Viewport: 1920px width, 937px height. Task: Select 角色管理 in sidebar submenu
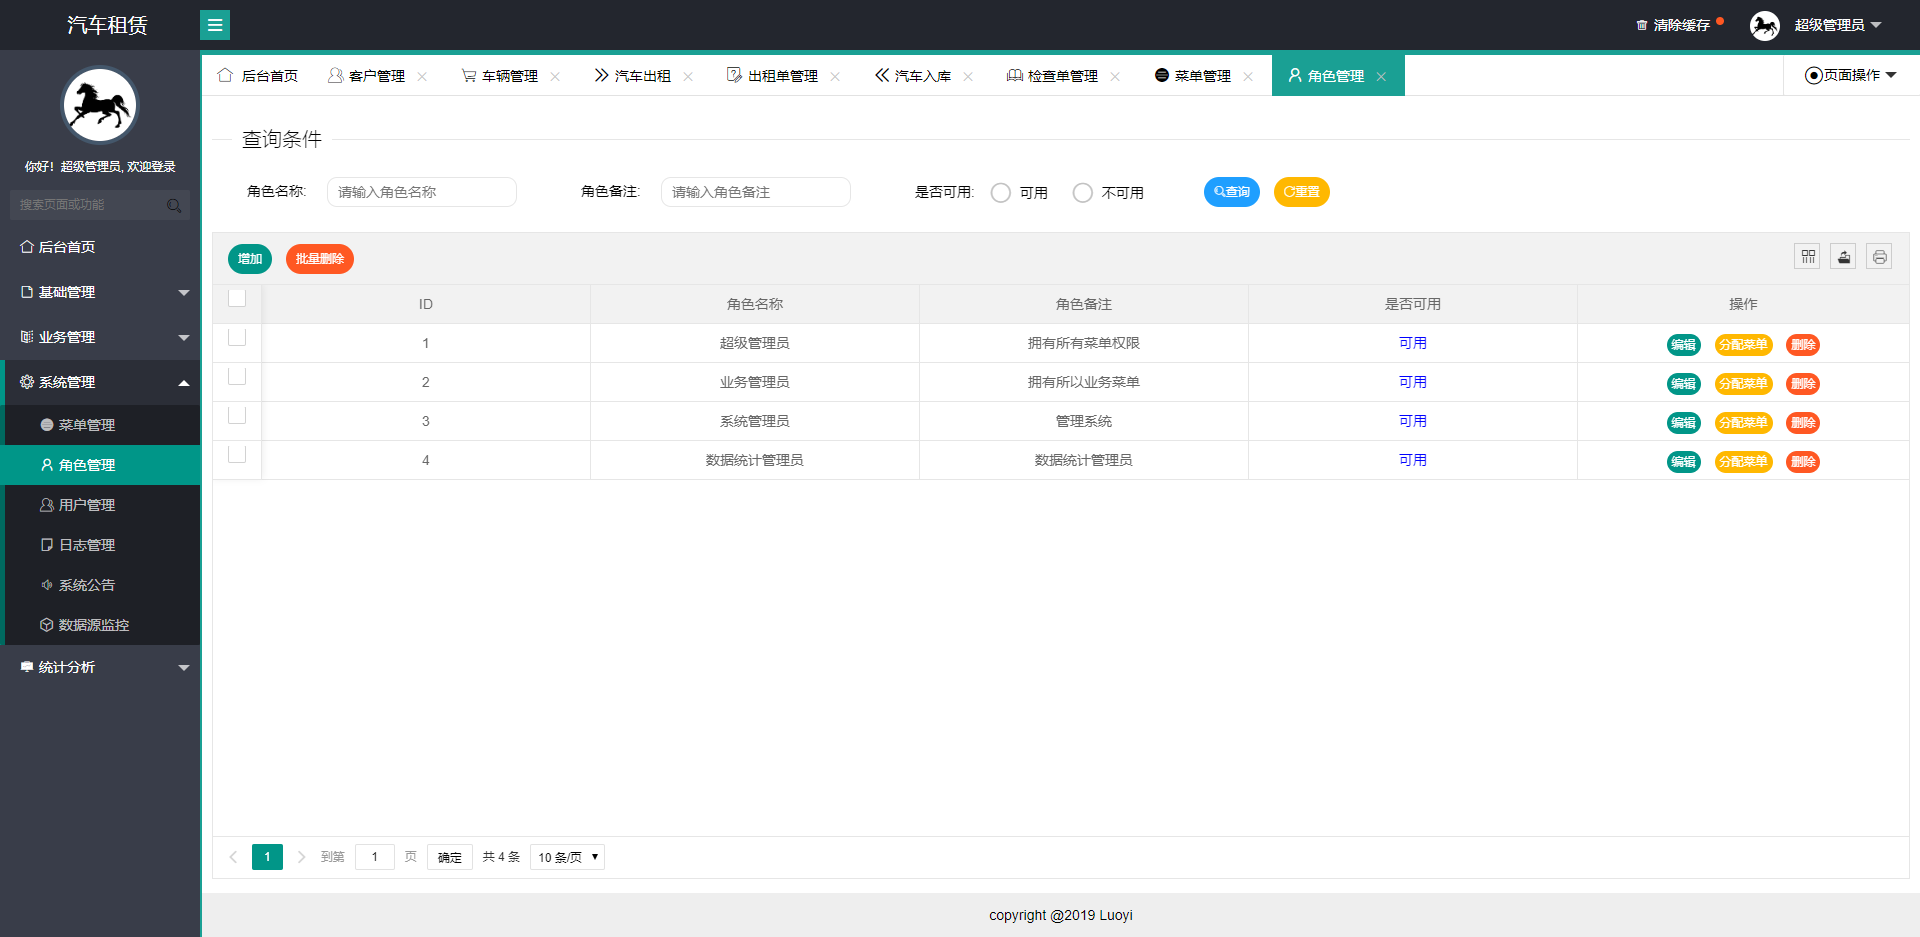100,465
